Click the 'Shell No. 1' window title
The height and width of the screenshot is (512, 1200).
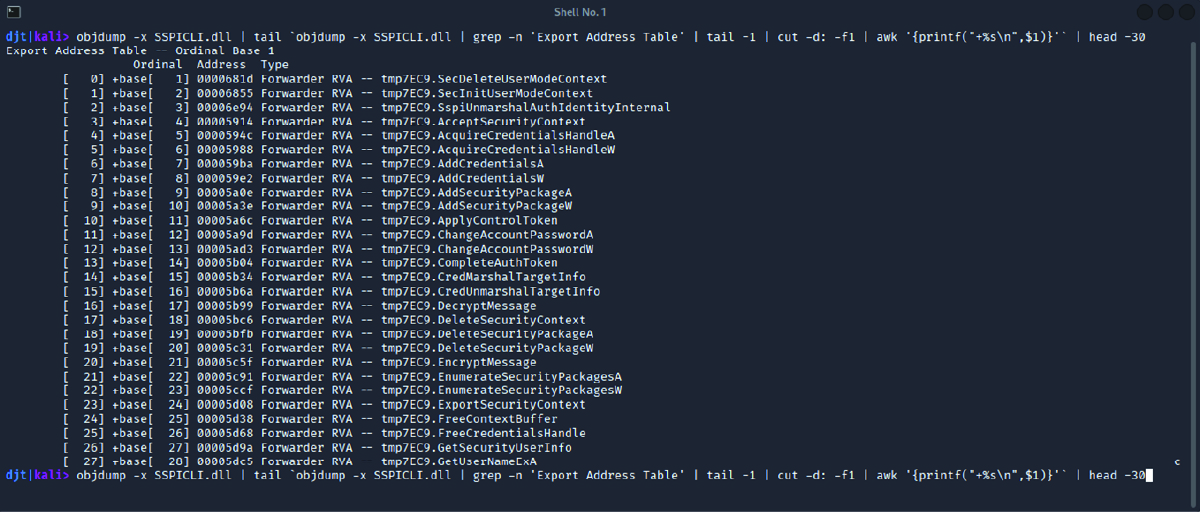[x=580, y=11]
